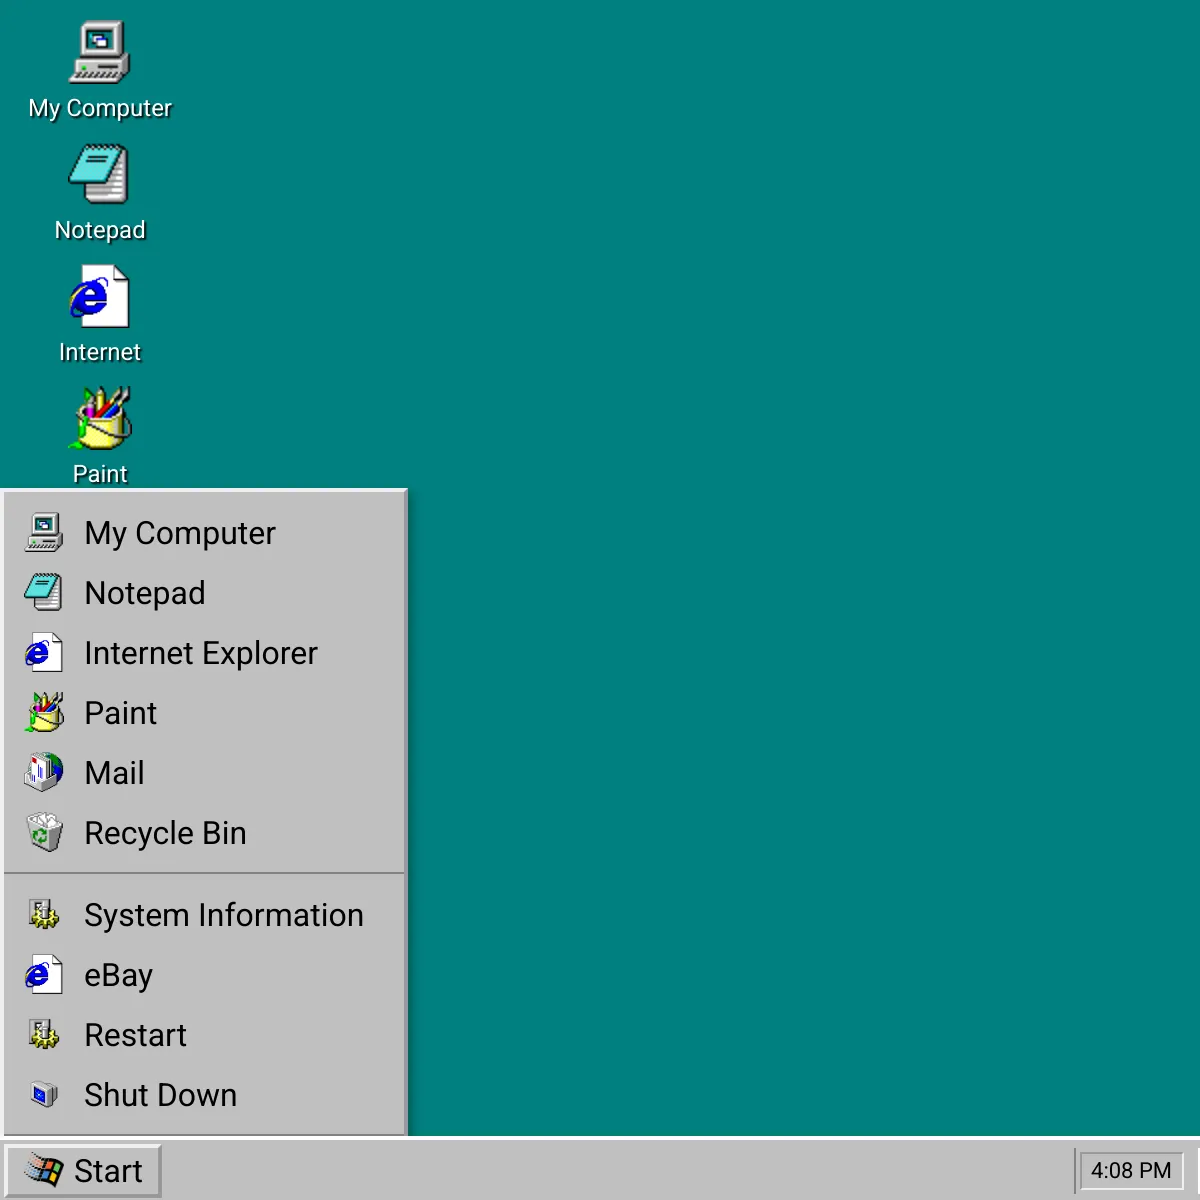The width and height of the screenshot is (1200, 1200).
Task: Launch Paint from the Start menu label
Action: 121,714
